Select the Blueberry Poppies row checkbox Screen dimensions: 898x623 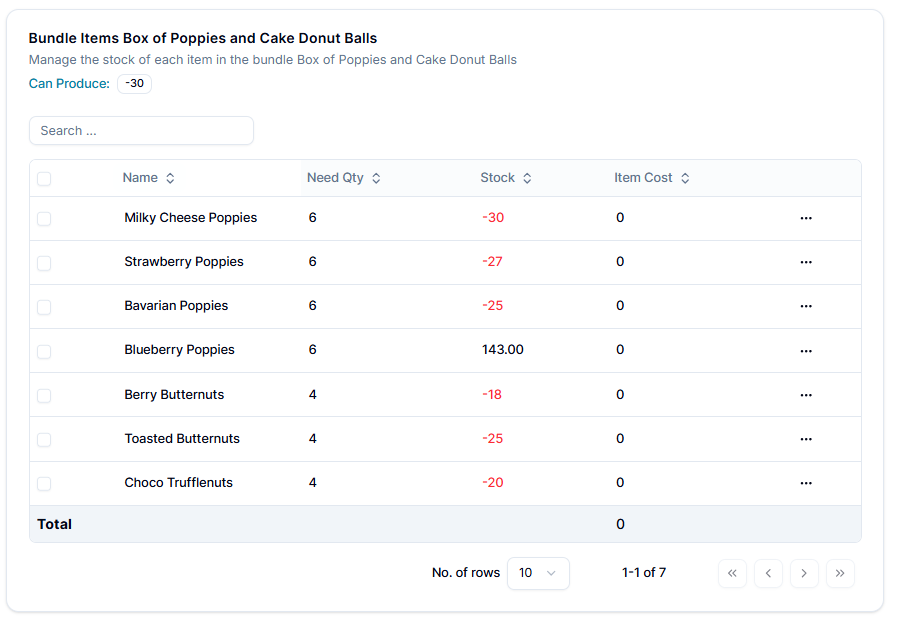(x=44, y=351)
